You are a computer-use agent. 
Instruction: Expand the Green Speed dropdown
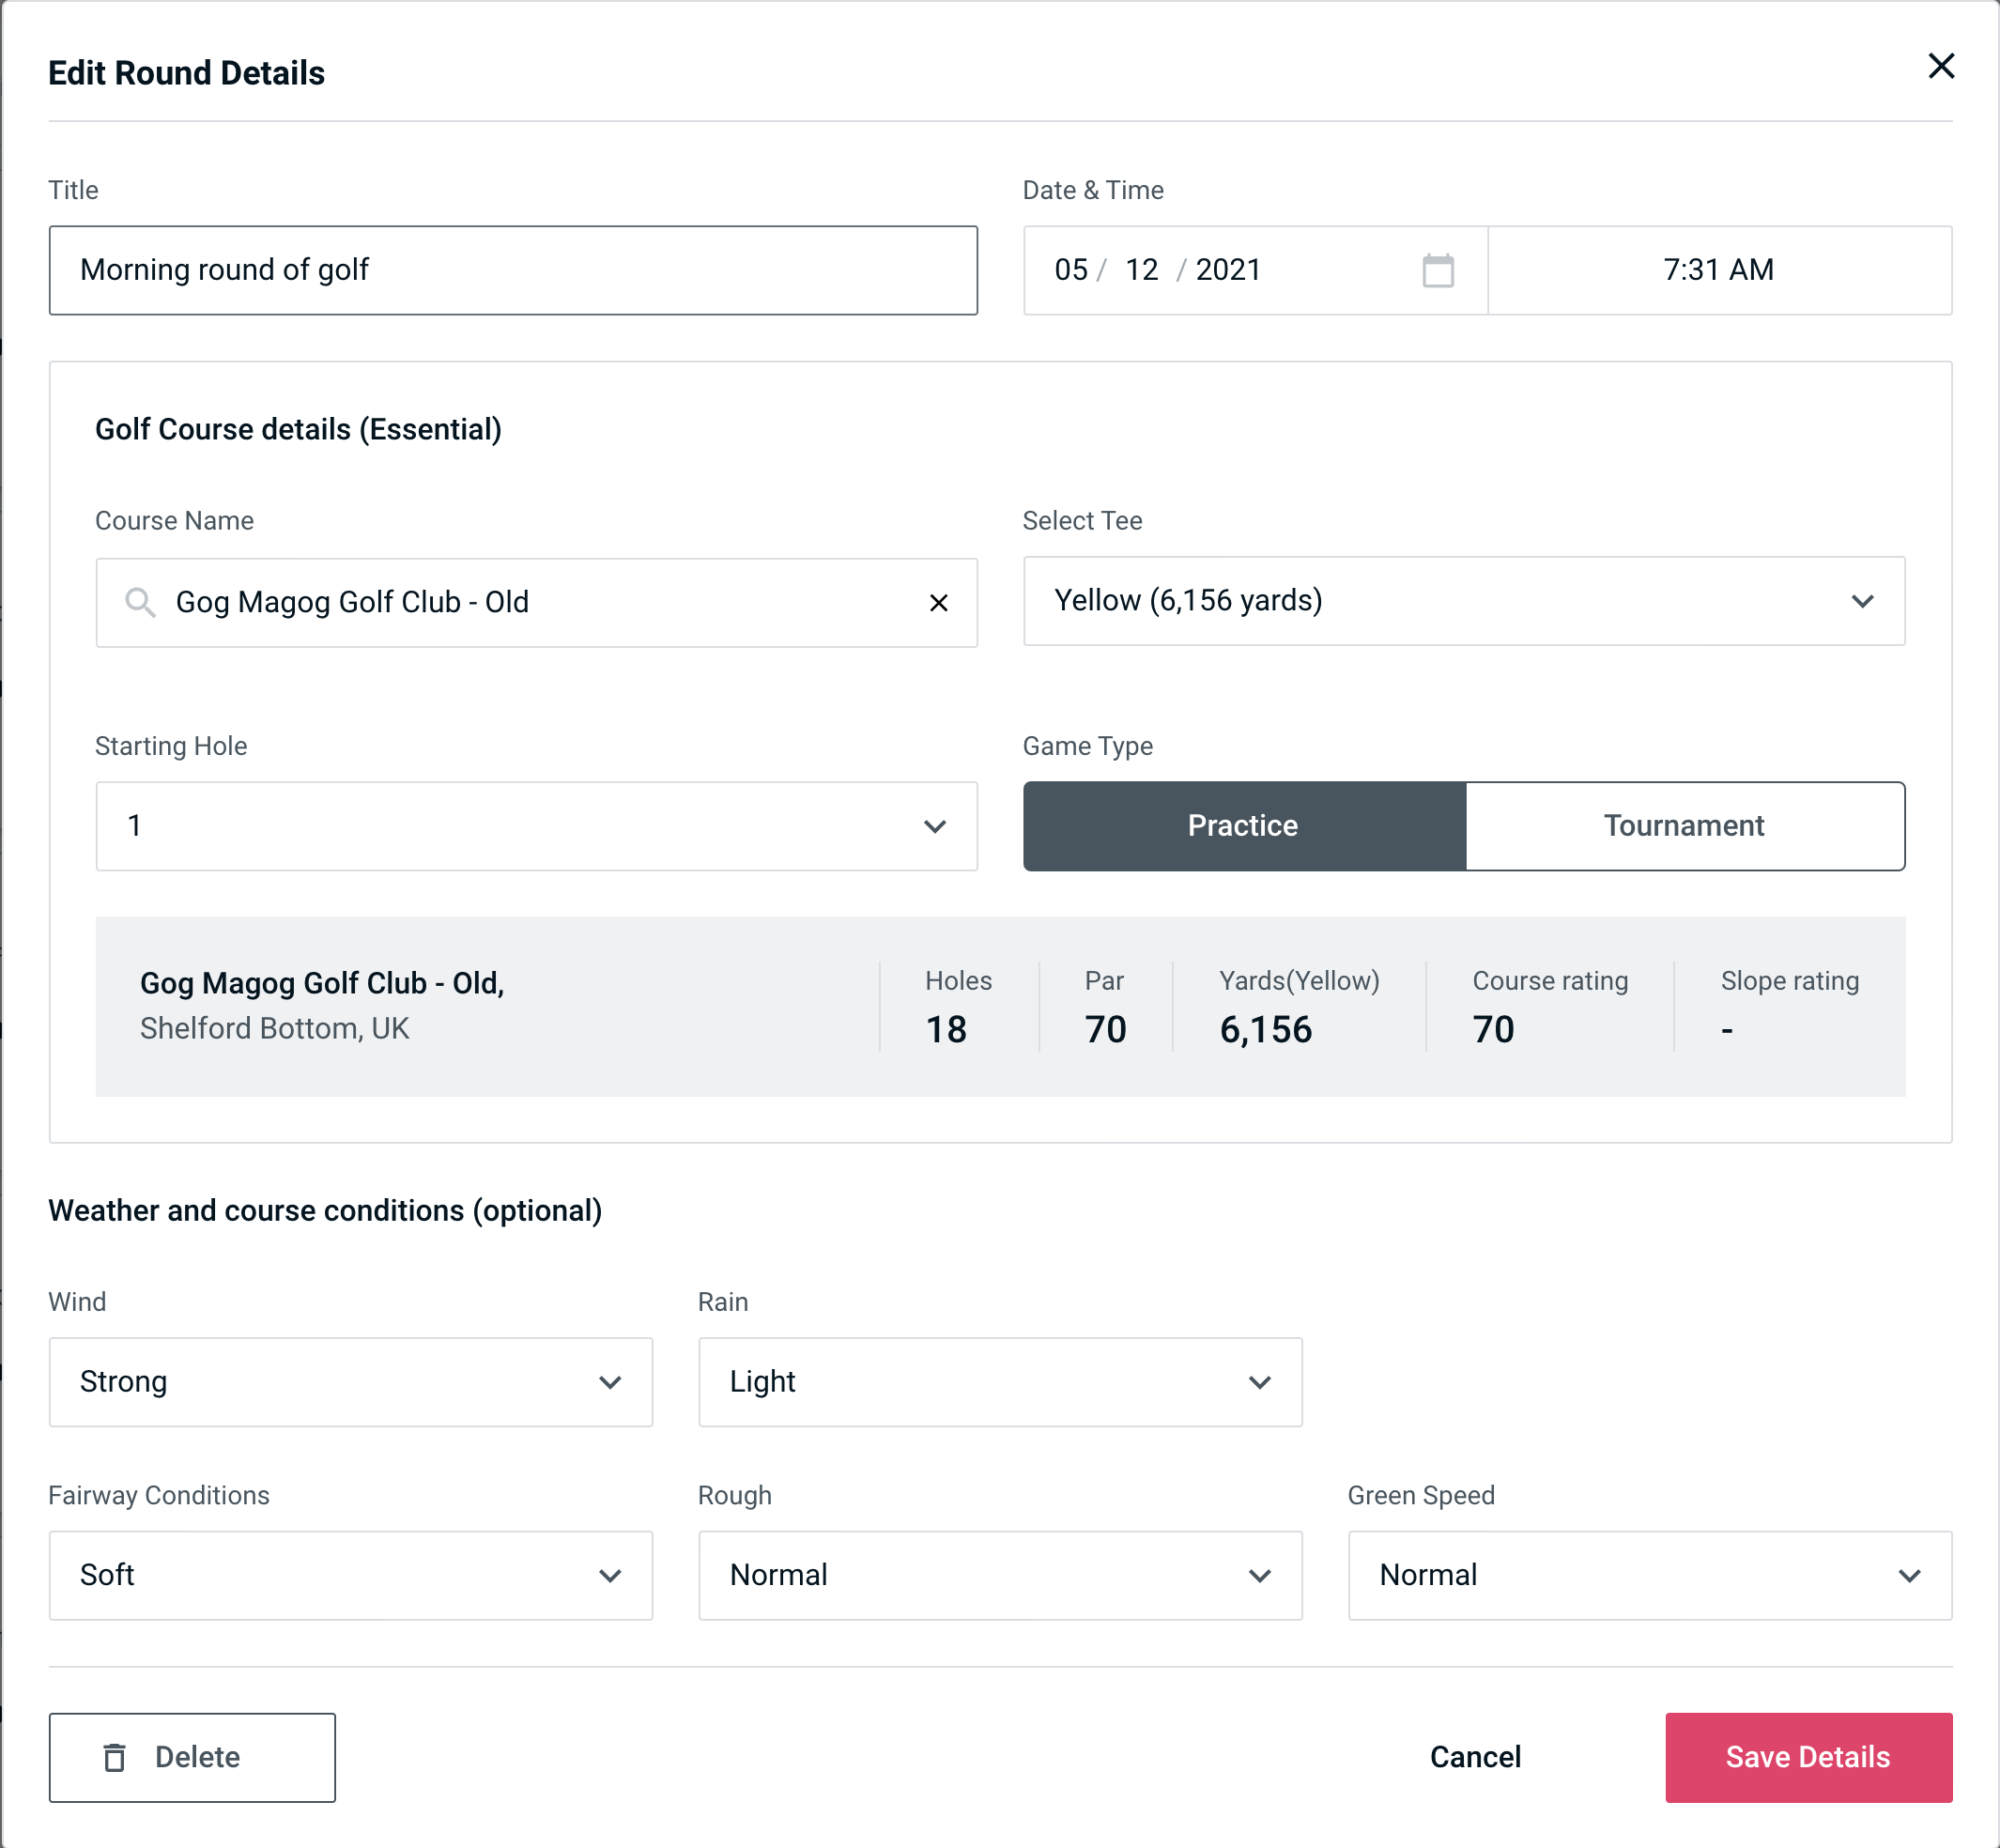[x=1913, y=1575]
